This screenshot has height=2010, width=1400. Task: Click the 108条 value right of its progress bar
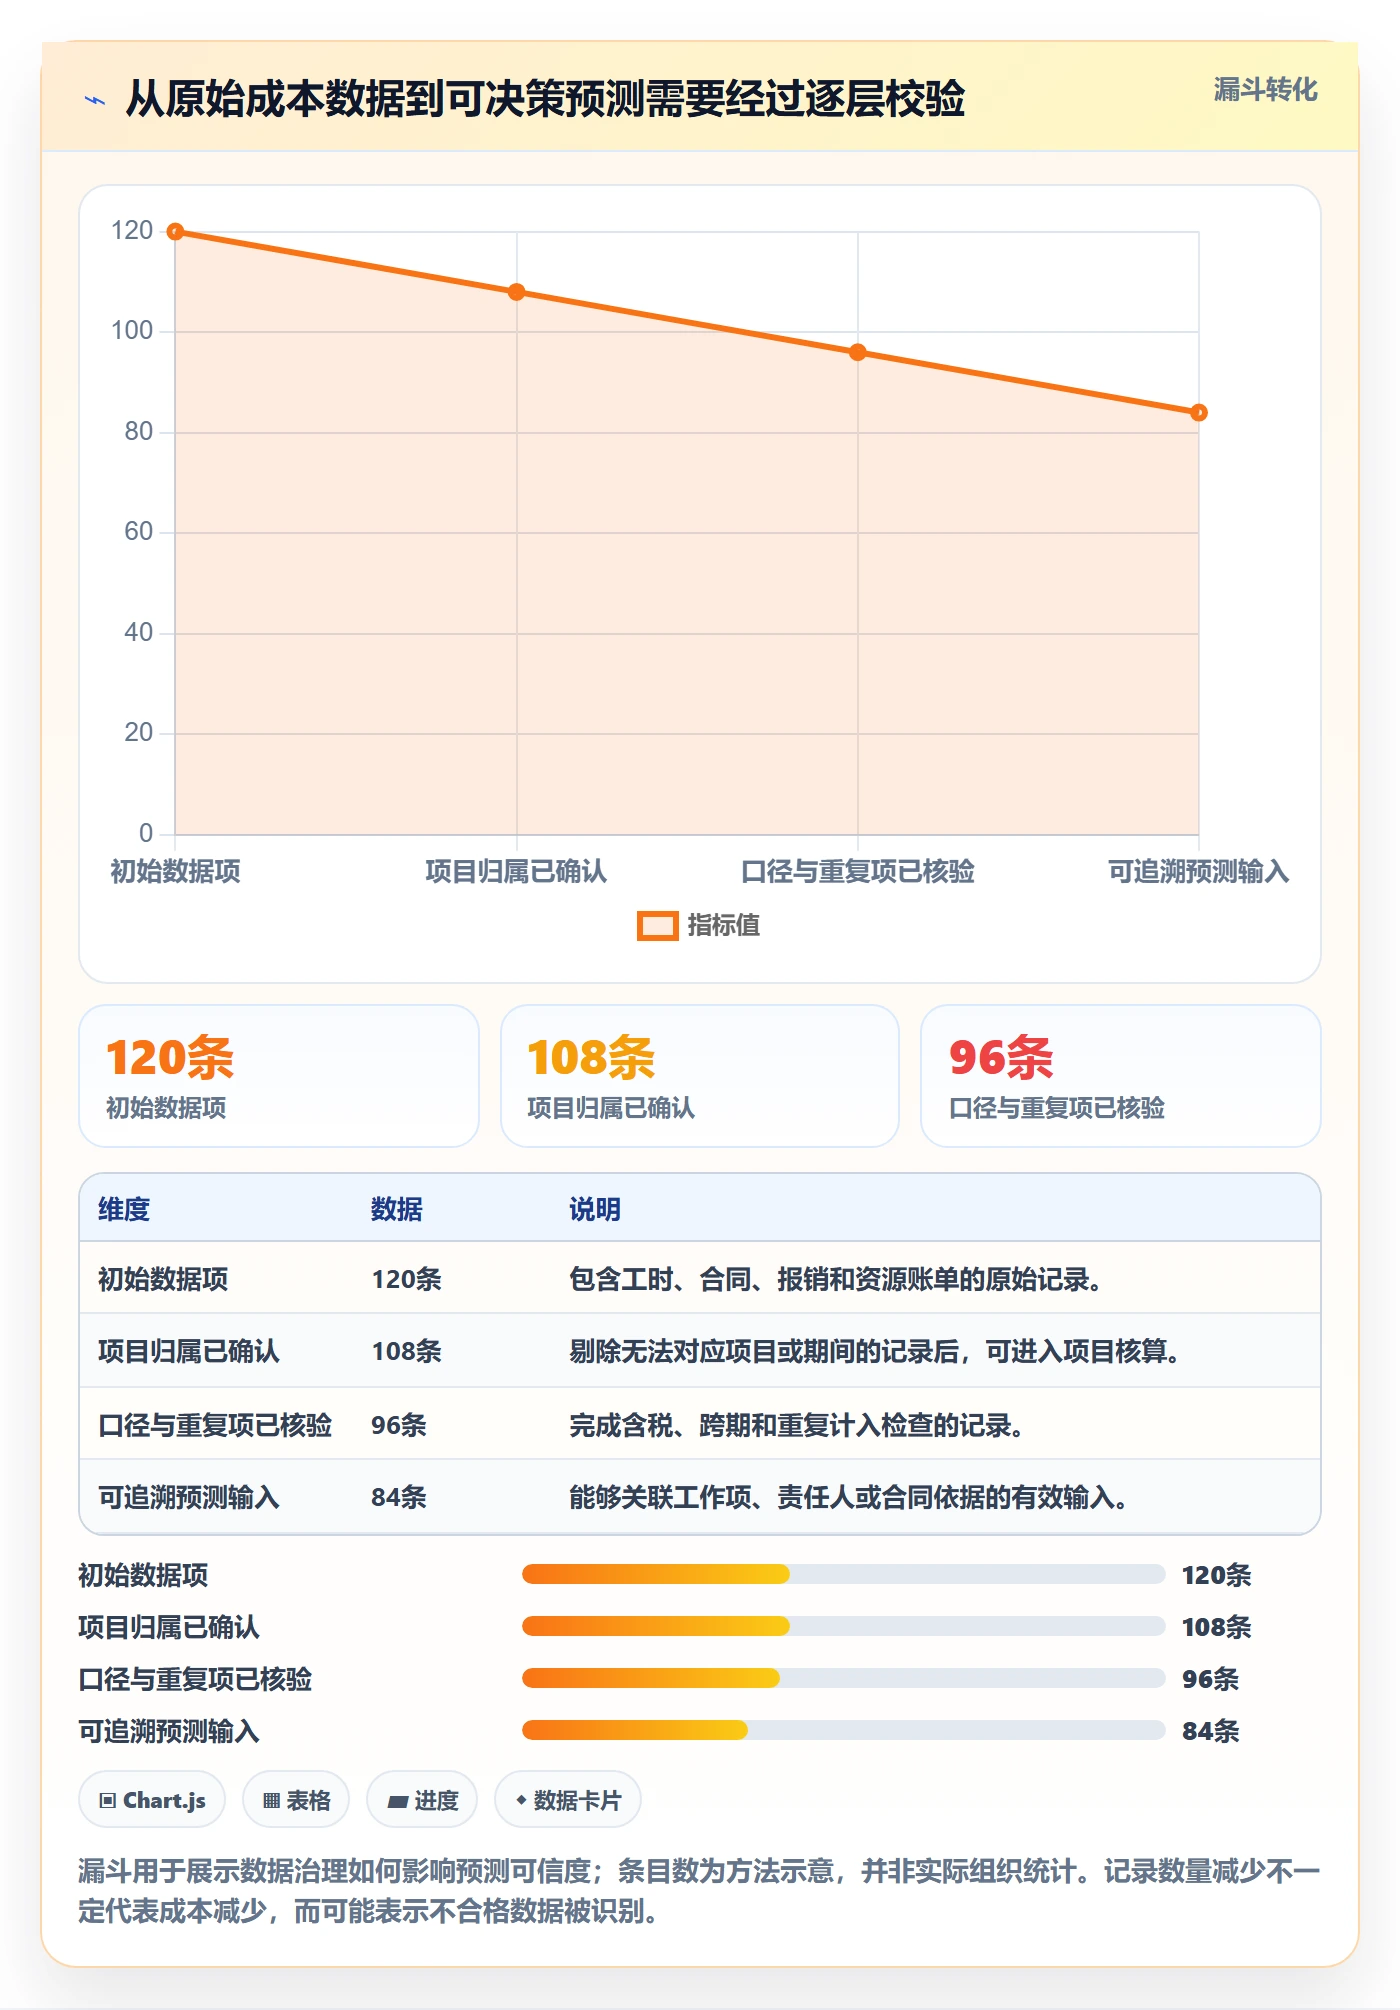[1216, 1627]
